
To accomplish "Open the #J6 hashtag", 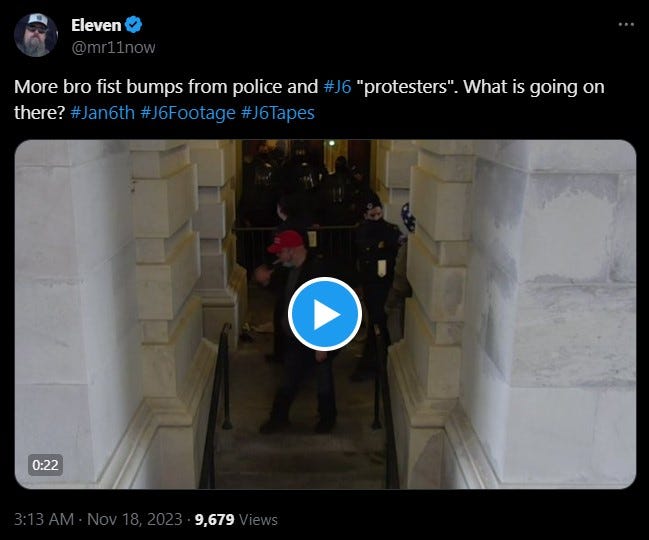I will click(x=337, y=87).
